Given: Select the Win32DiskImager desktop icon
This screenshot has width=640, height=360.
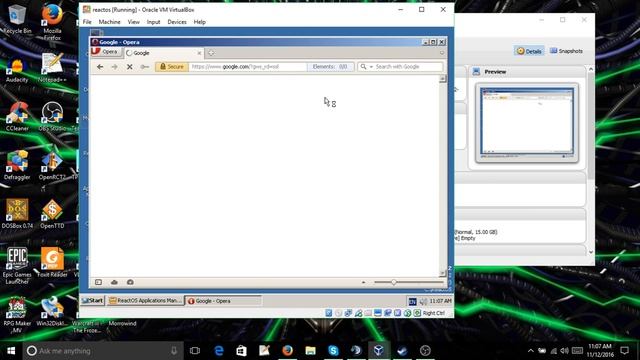Looking at the screenshot, I should pyautogui.click(x=52, y=311).
